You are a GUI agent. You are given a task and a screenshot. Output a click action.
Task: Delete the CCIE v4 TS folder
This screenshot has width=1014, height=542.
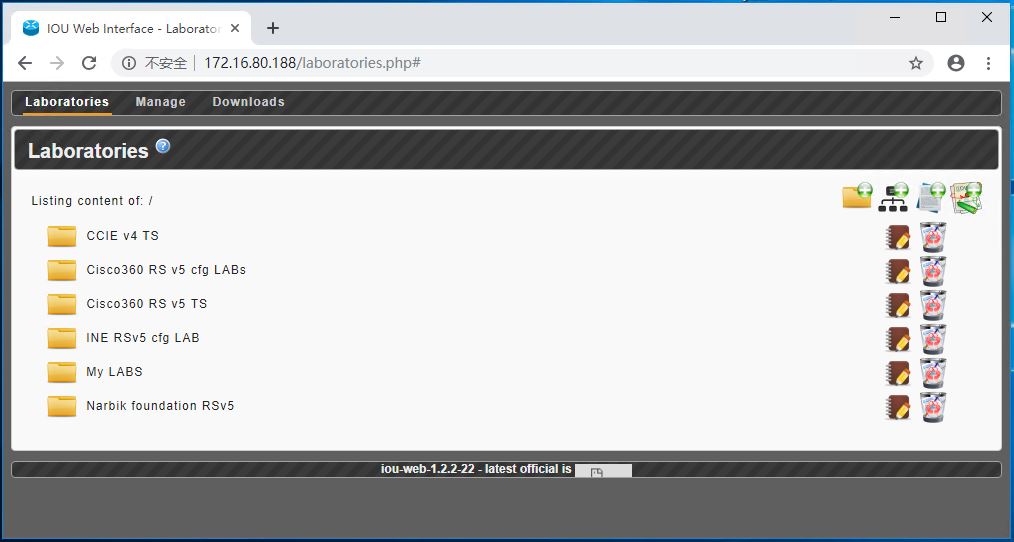pyautogui.click(x=933, y=237)
